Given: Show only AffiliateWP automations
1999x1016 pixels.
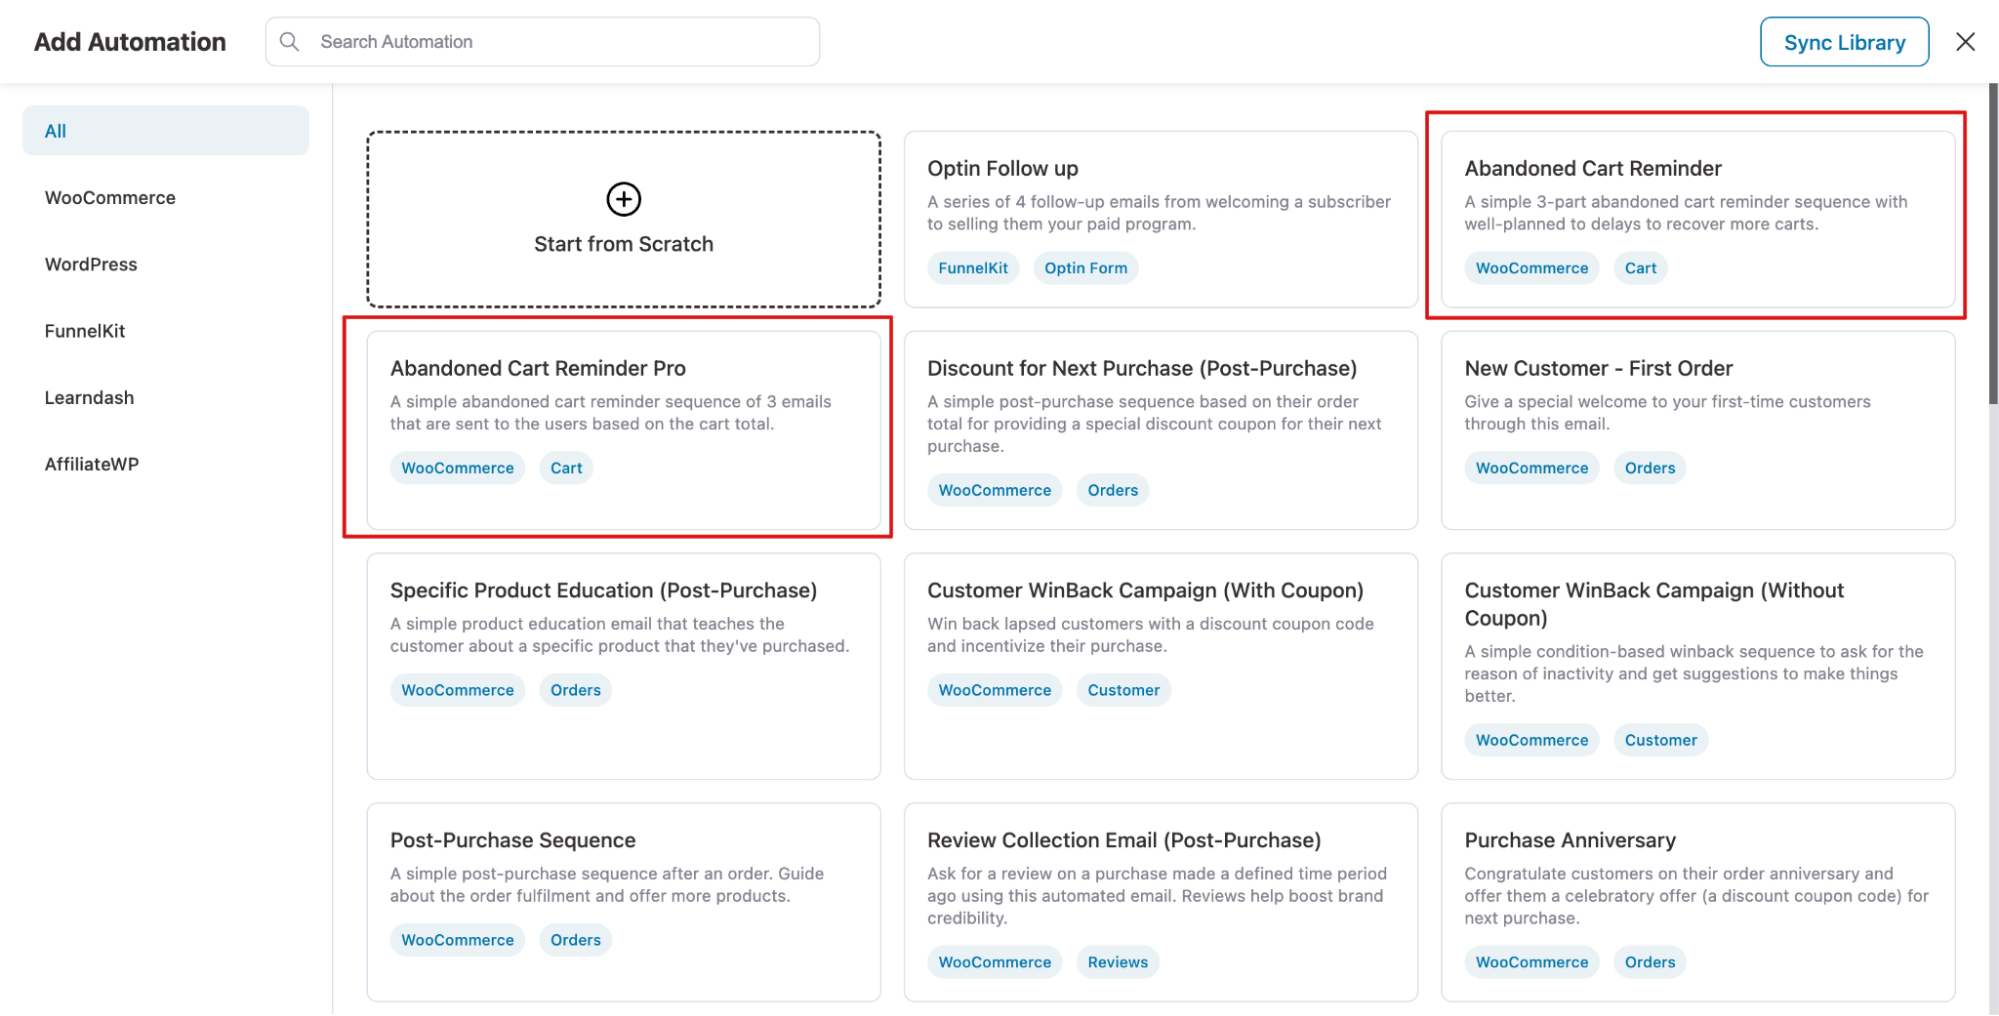Looking at the screenshot, I should coord(92,463).
